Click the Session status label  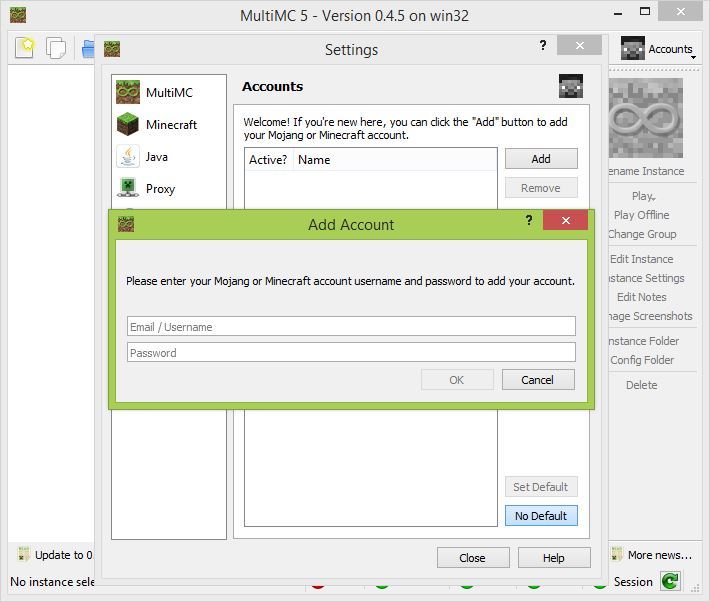[633, 582]
